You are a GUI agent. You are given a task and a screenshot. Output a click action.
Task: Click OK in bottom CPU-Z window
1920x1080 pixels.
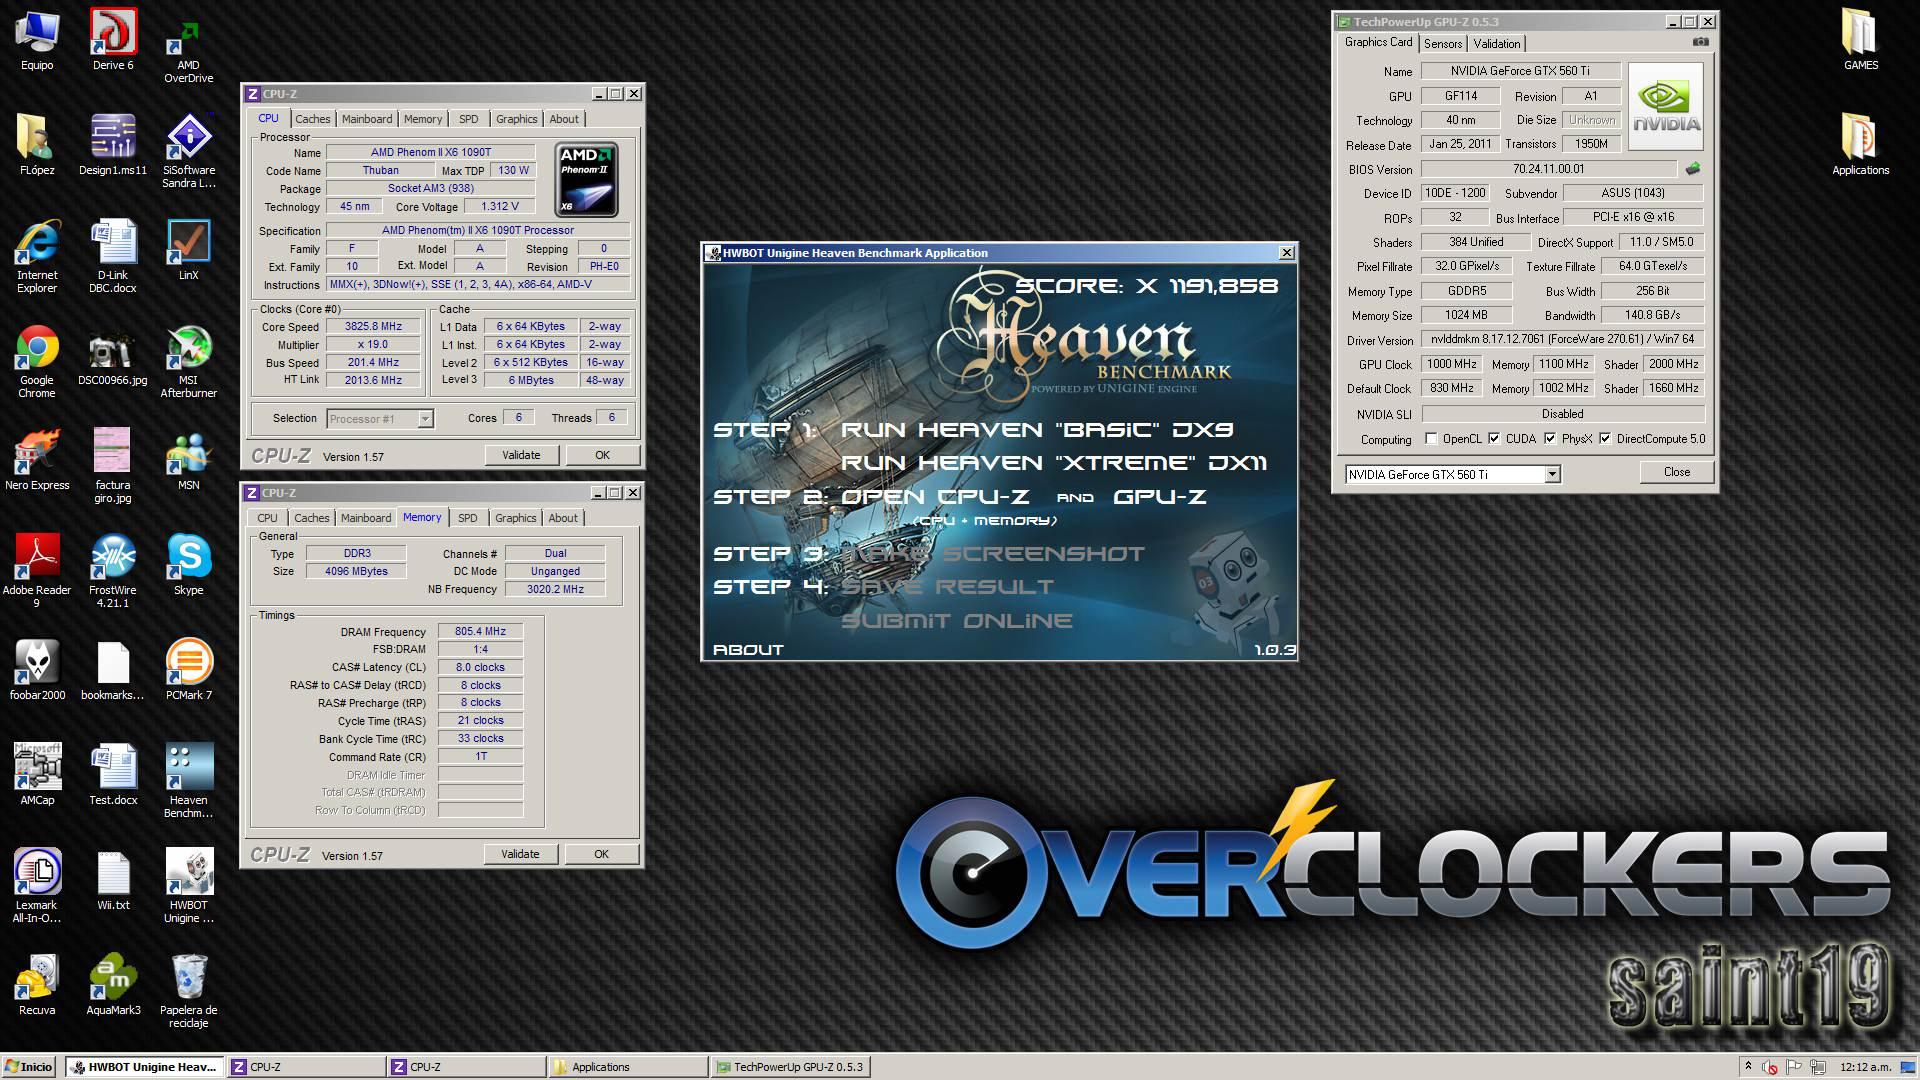point(601,854)
